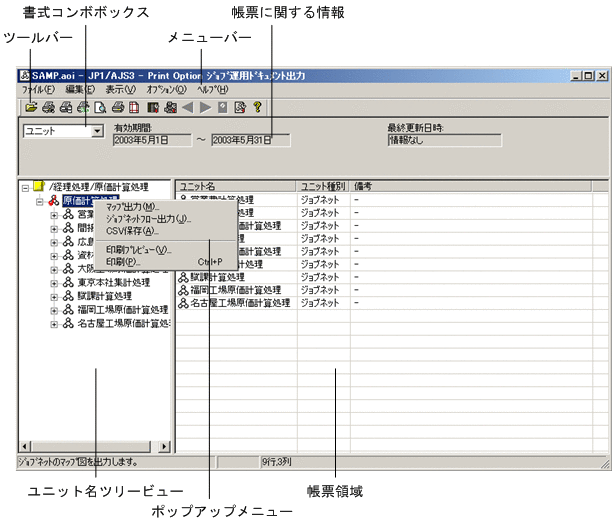Expand the 名古屋工場原価計算処理 tree node
This screenshot has width=615, height=524.
pos(54,324)
